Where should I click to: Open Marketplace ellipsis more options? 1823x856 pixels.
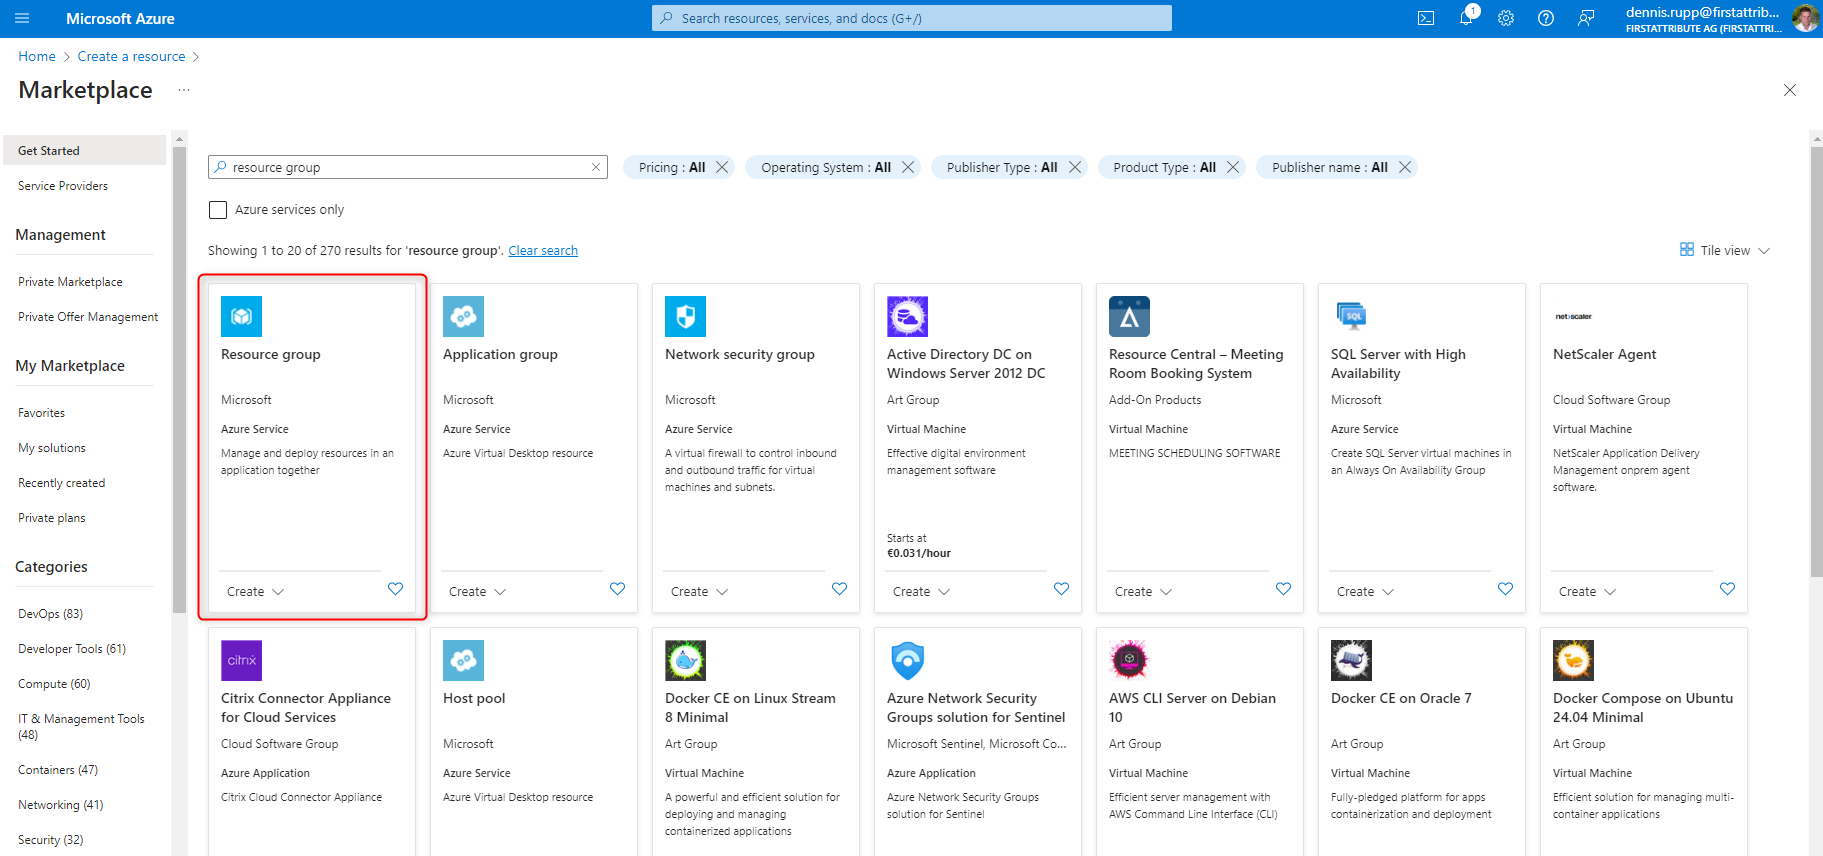click(x=184, y=90)
